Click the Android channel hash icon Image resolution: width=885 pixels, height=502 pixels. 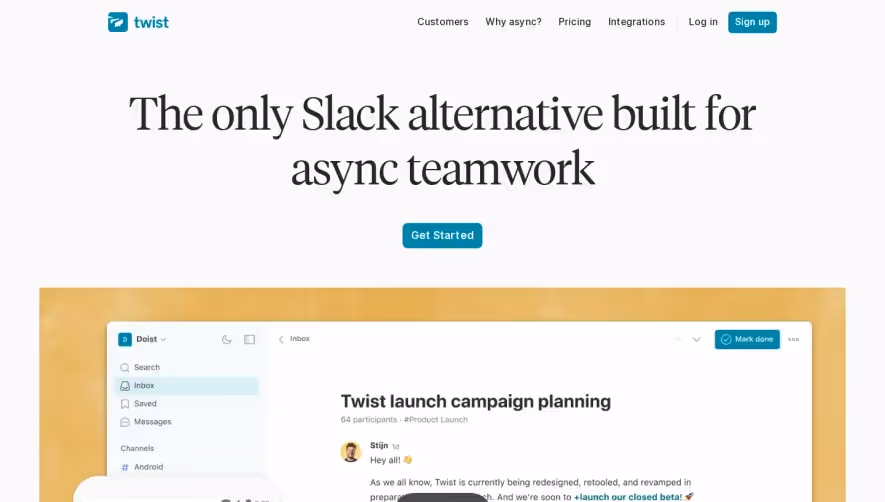125,467
